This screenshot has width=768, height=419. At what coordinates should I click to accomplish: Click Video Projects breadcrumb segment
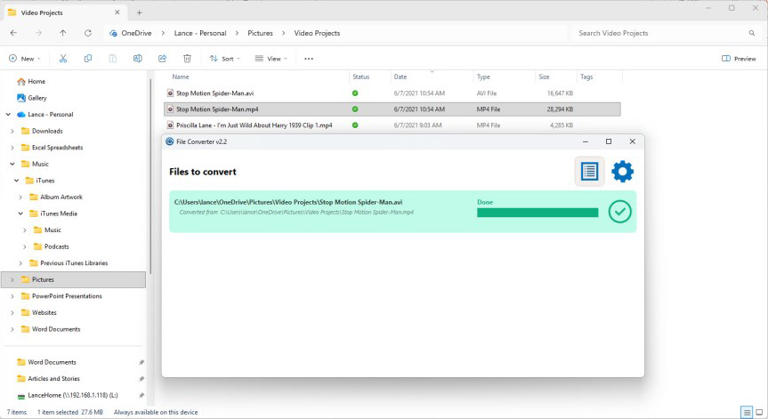[x=317, y=33]
